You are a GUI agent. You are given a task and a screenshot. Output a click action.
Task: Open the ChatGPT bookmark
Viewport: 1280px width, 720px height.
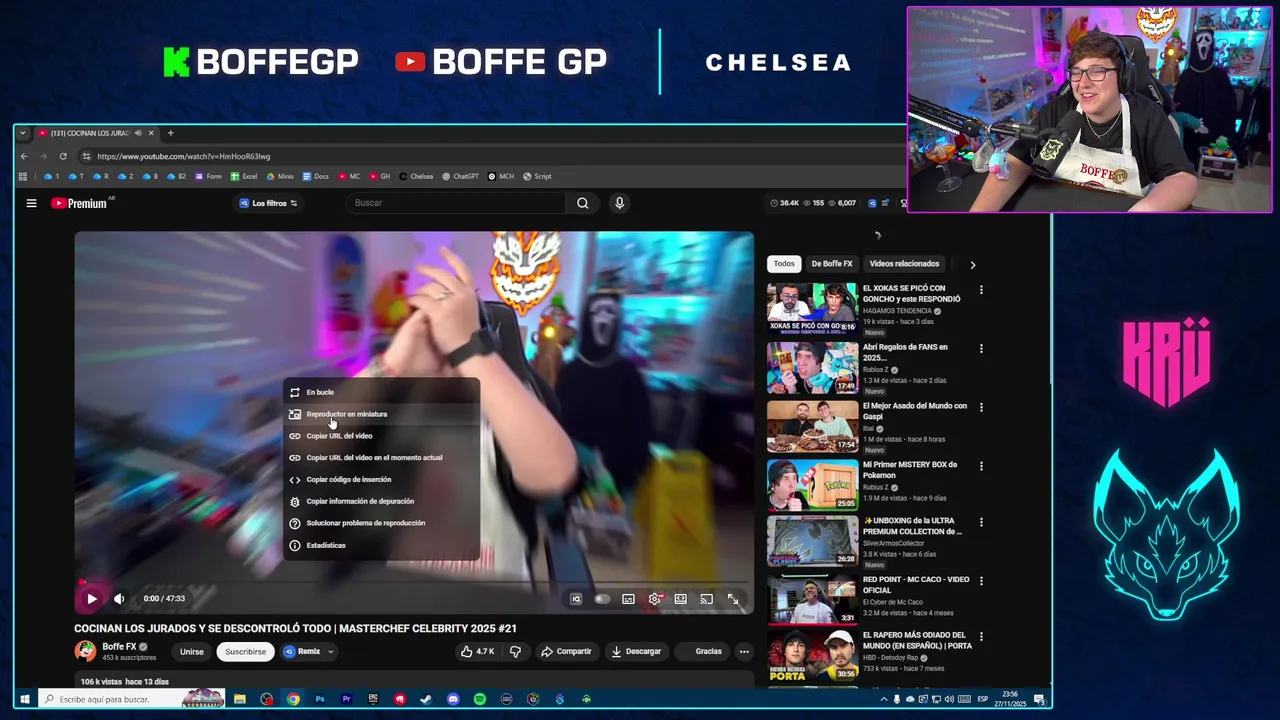[x=461, y=176]
